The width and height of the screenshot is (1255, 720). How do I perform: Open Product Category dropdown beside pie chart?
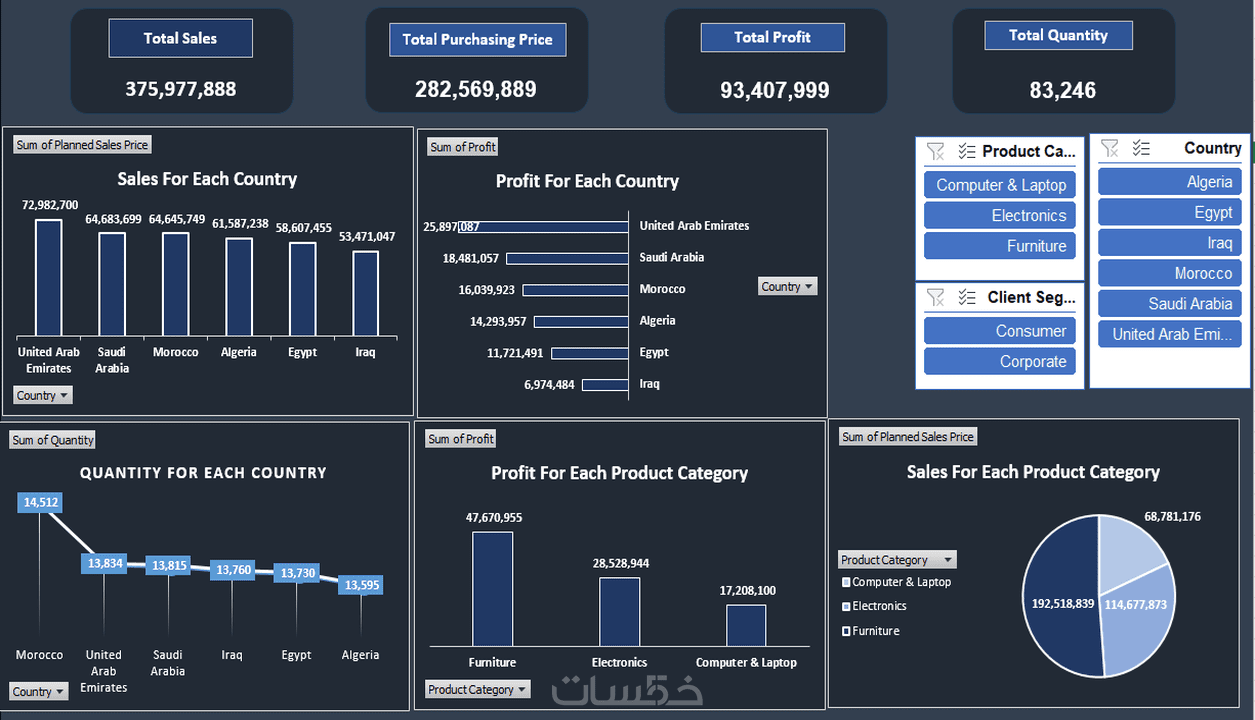coord(897,560)
